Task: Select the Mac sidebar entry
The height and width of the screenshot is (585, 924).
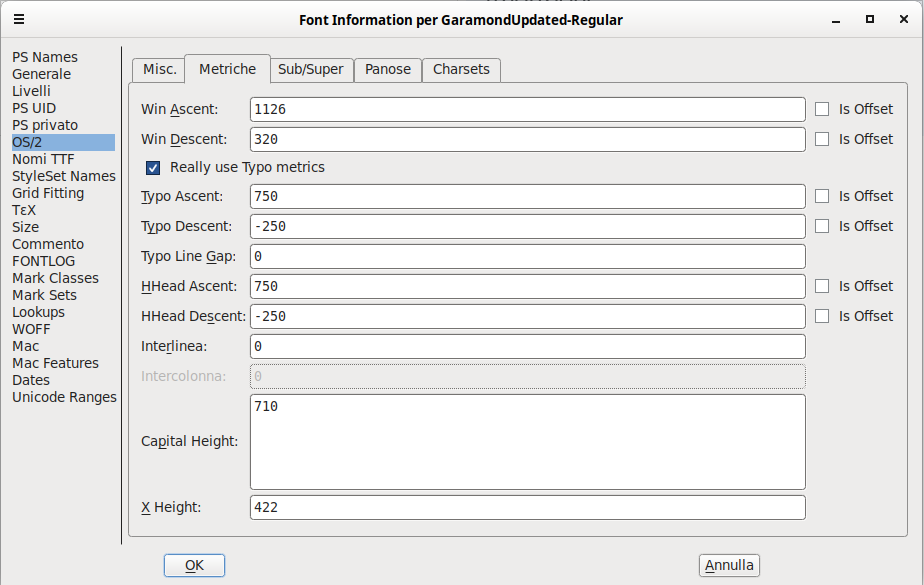Action: (25, 346)
